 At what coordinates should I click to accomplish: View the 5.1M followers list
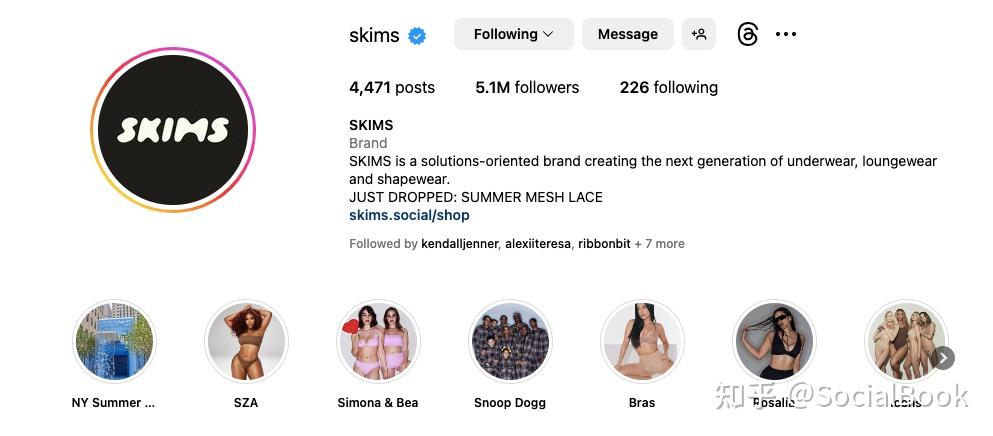coord(527,87)
